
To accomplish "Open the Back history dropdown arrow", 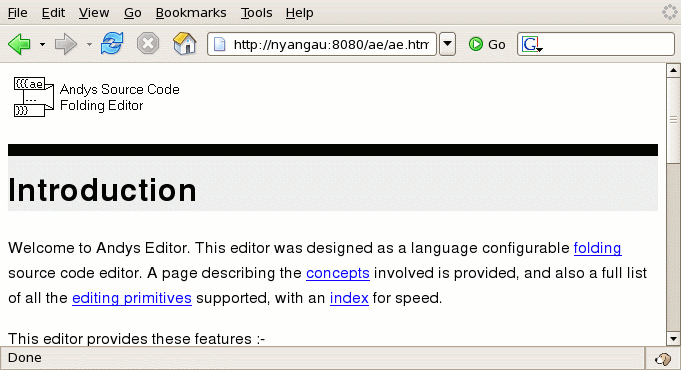I will pyautogui.click(x=42, y=44).
